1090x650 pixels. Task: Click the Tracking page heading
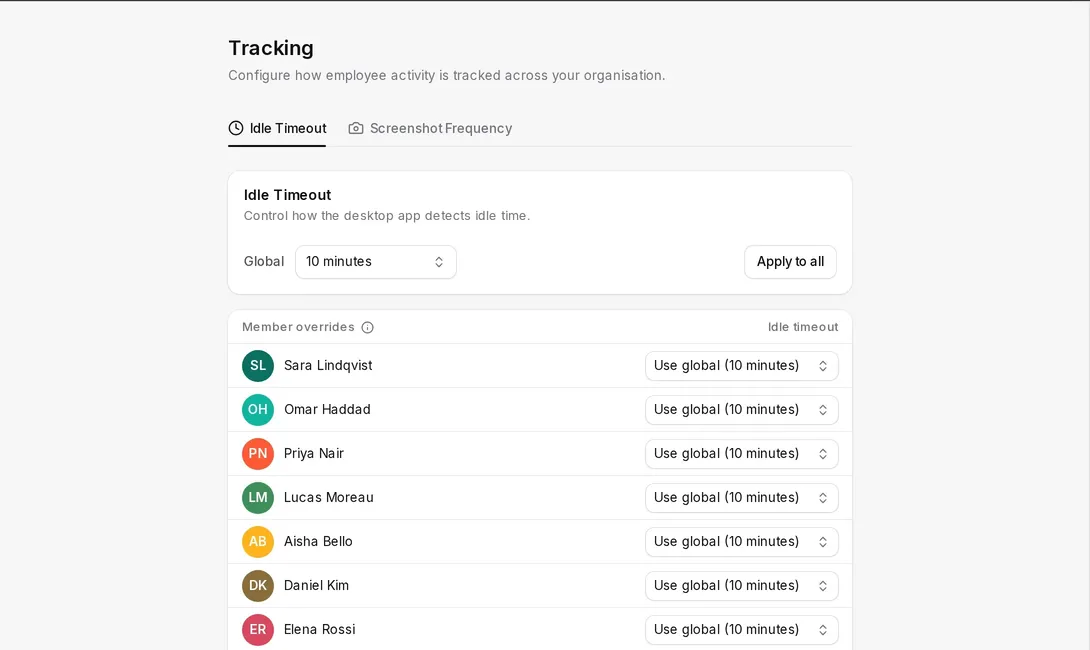[x=271, y=48]
